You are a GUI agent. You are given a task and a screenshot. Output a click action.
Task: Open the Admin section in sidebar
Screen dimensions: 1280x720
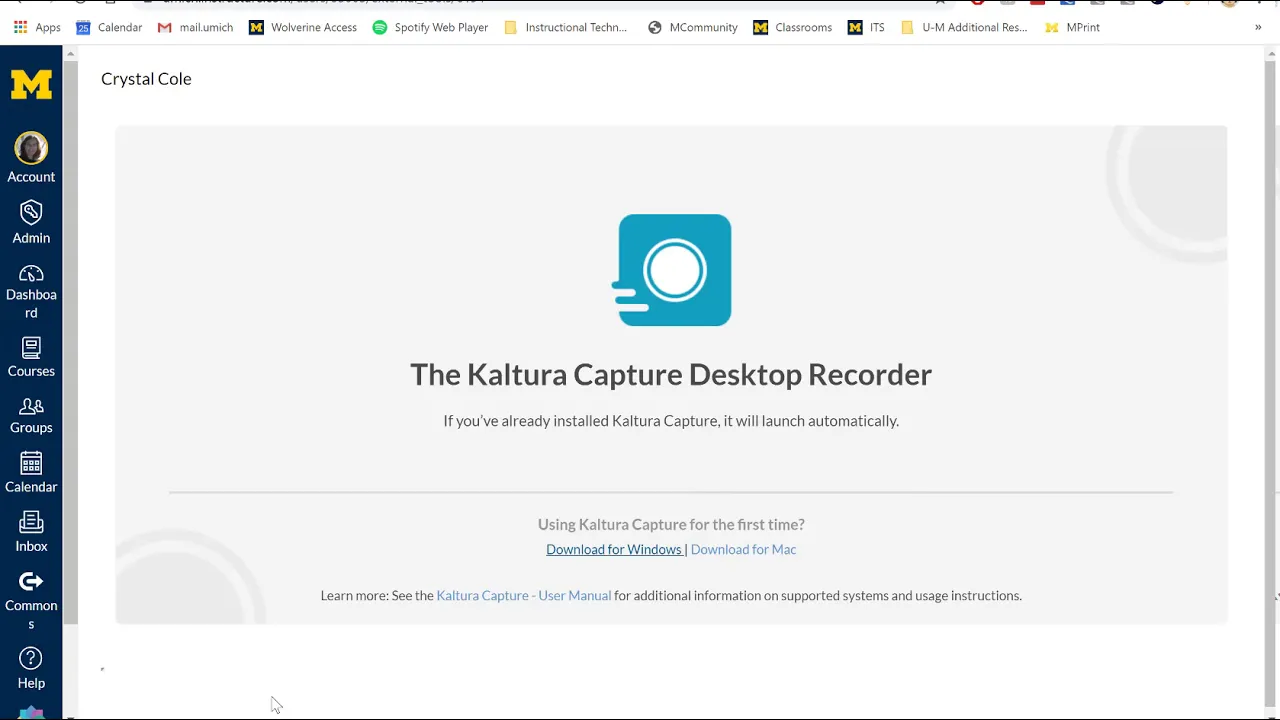[31, 222]
